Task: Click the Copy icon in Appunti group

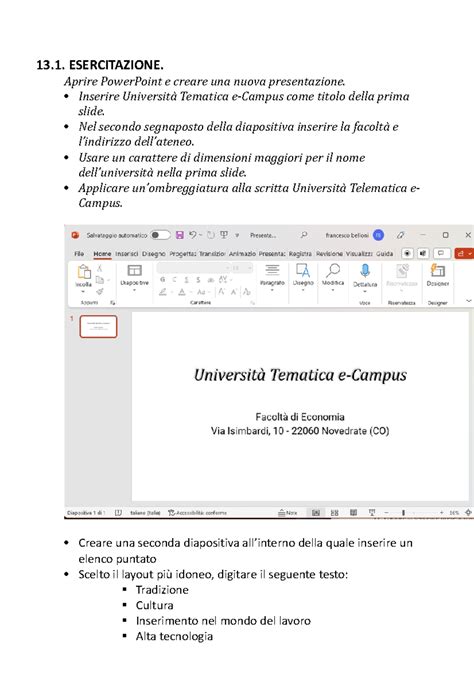Action: point(100,280)
